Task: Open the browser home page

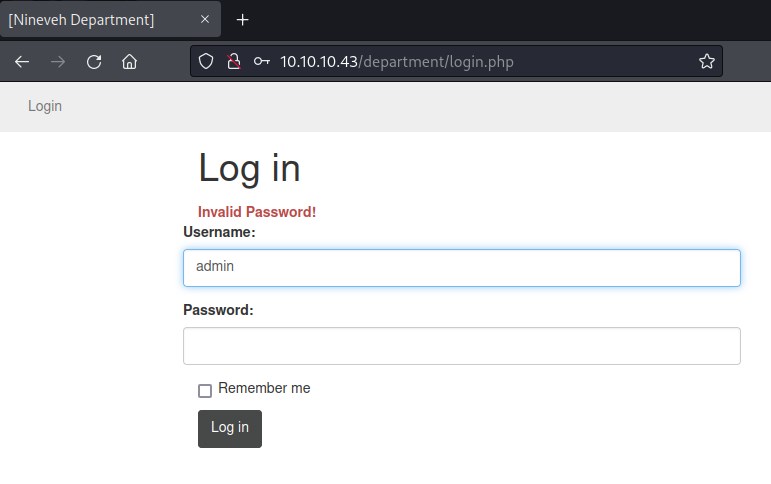Action: (129, 62)
